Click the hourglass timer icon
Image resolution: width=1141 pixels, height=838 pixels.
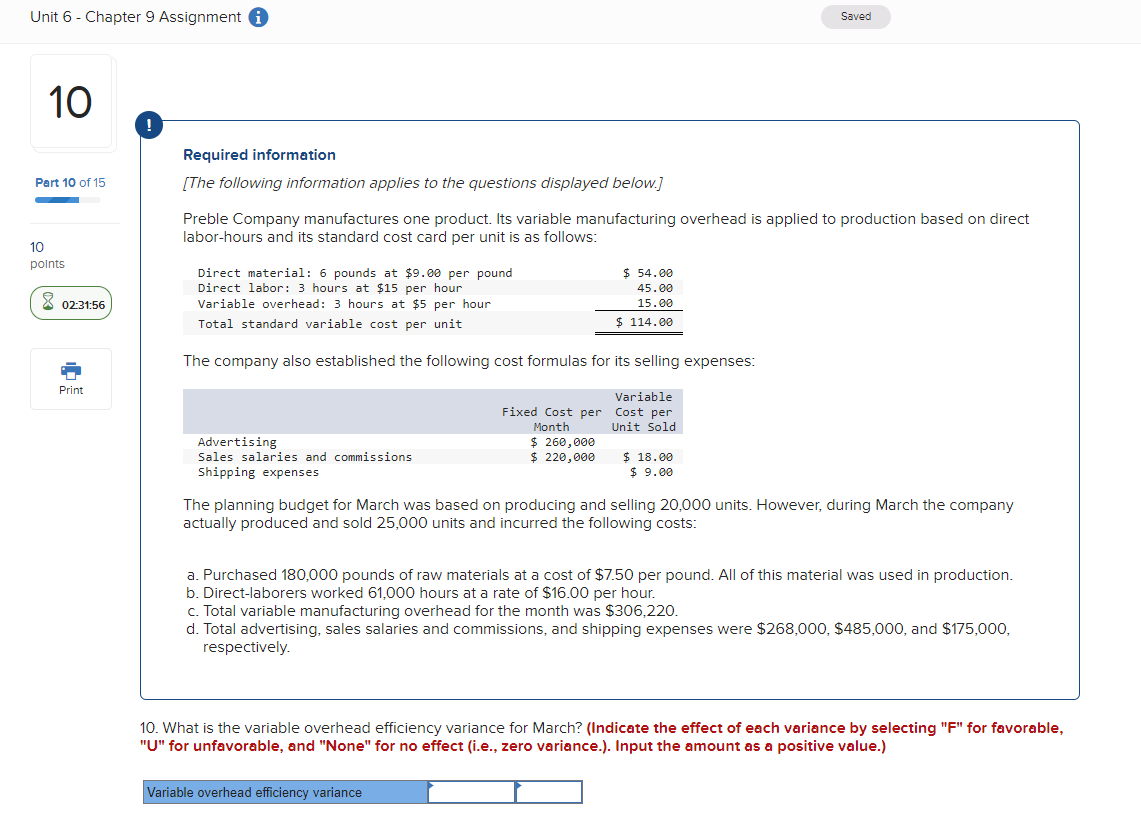[48, 302]
